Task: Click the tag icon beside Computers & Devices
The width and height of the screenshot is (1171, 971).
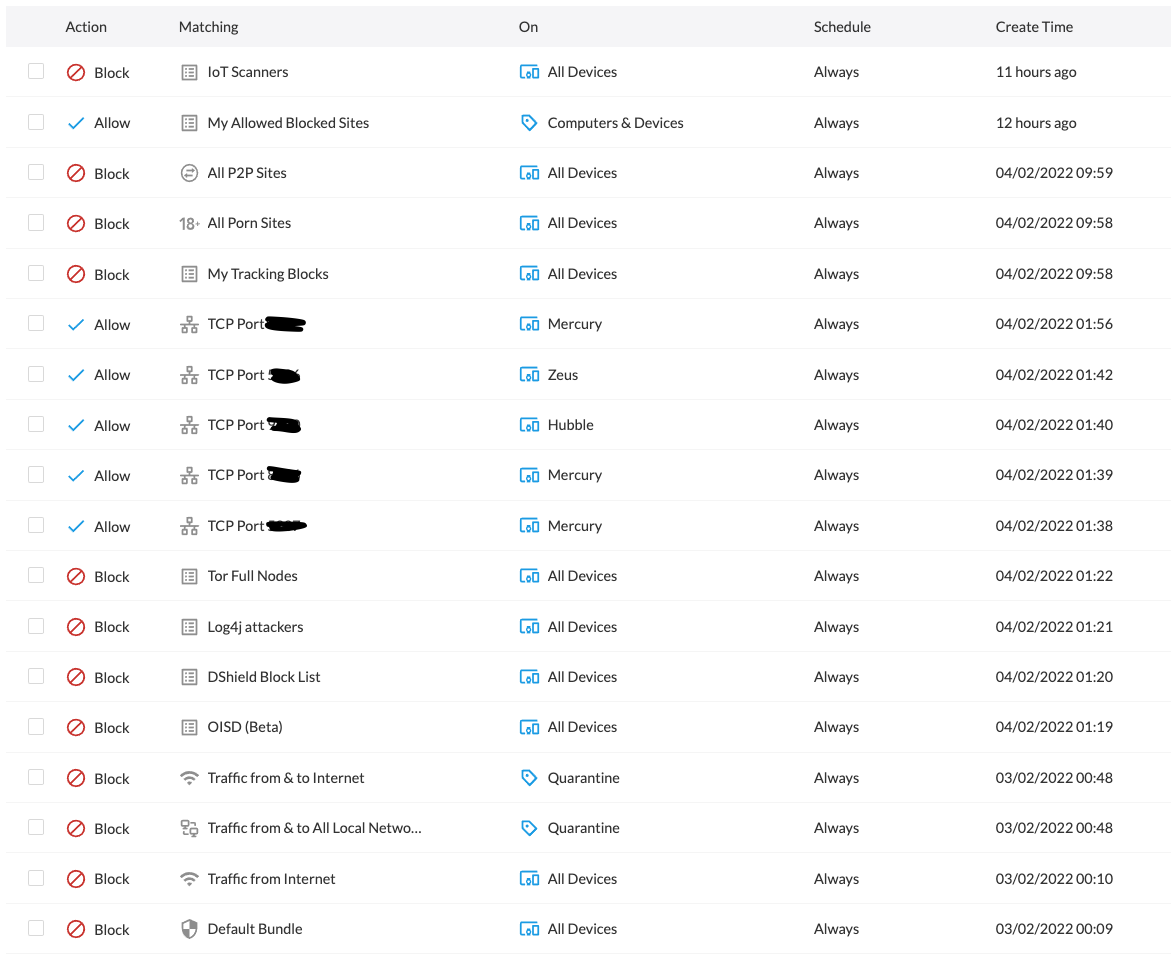Action: pos(529,123)
